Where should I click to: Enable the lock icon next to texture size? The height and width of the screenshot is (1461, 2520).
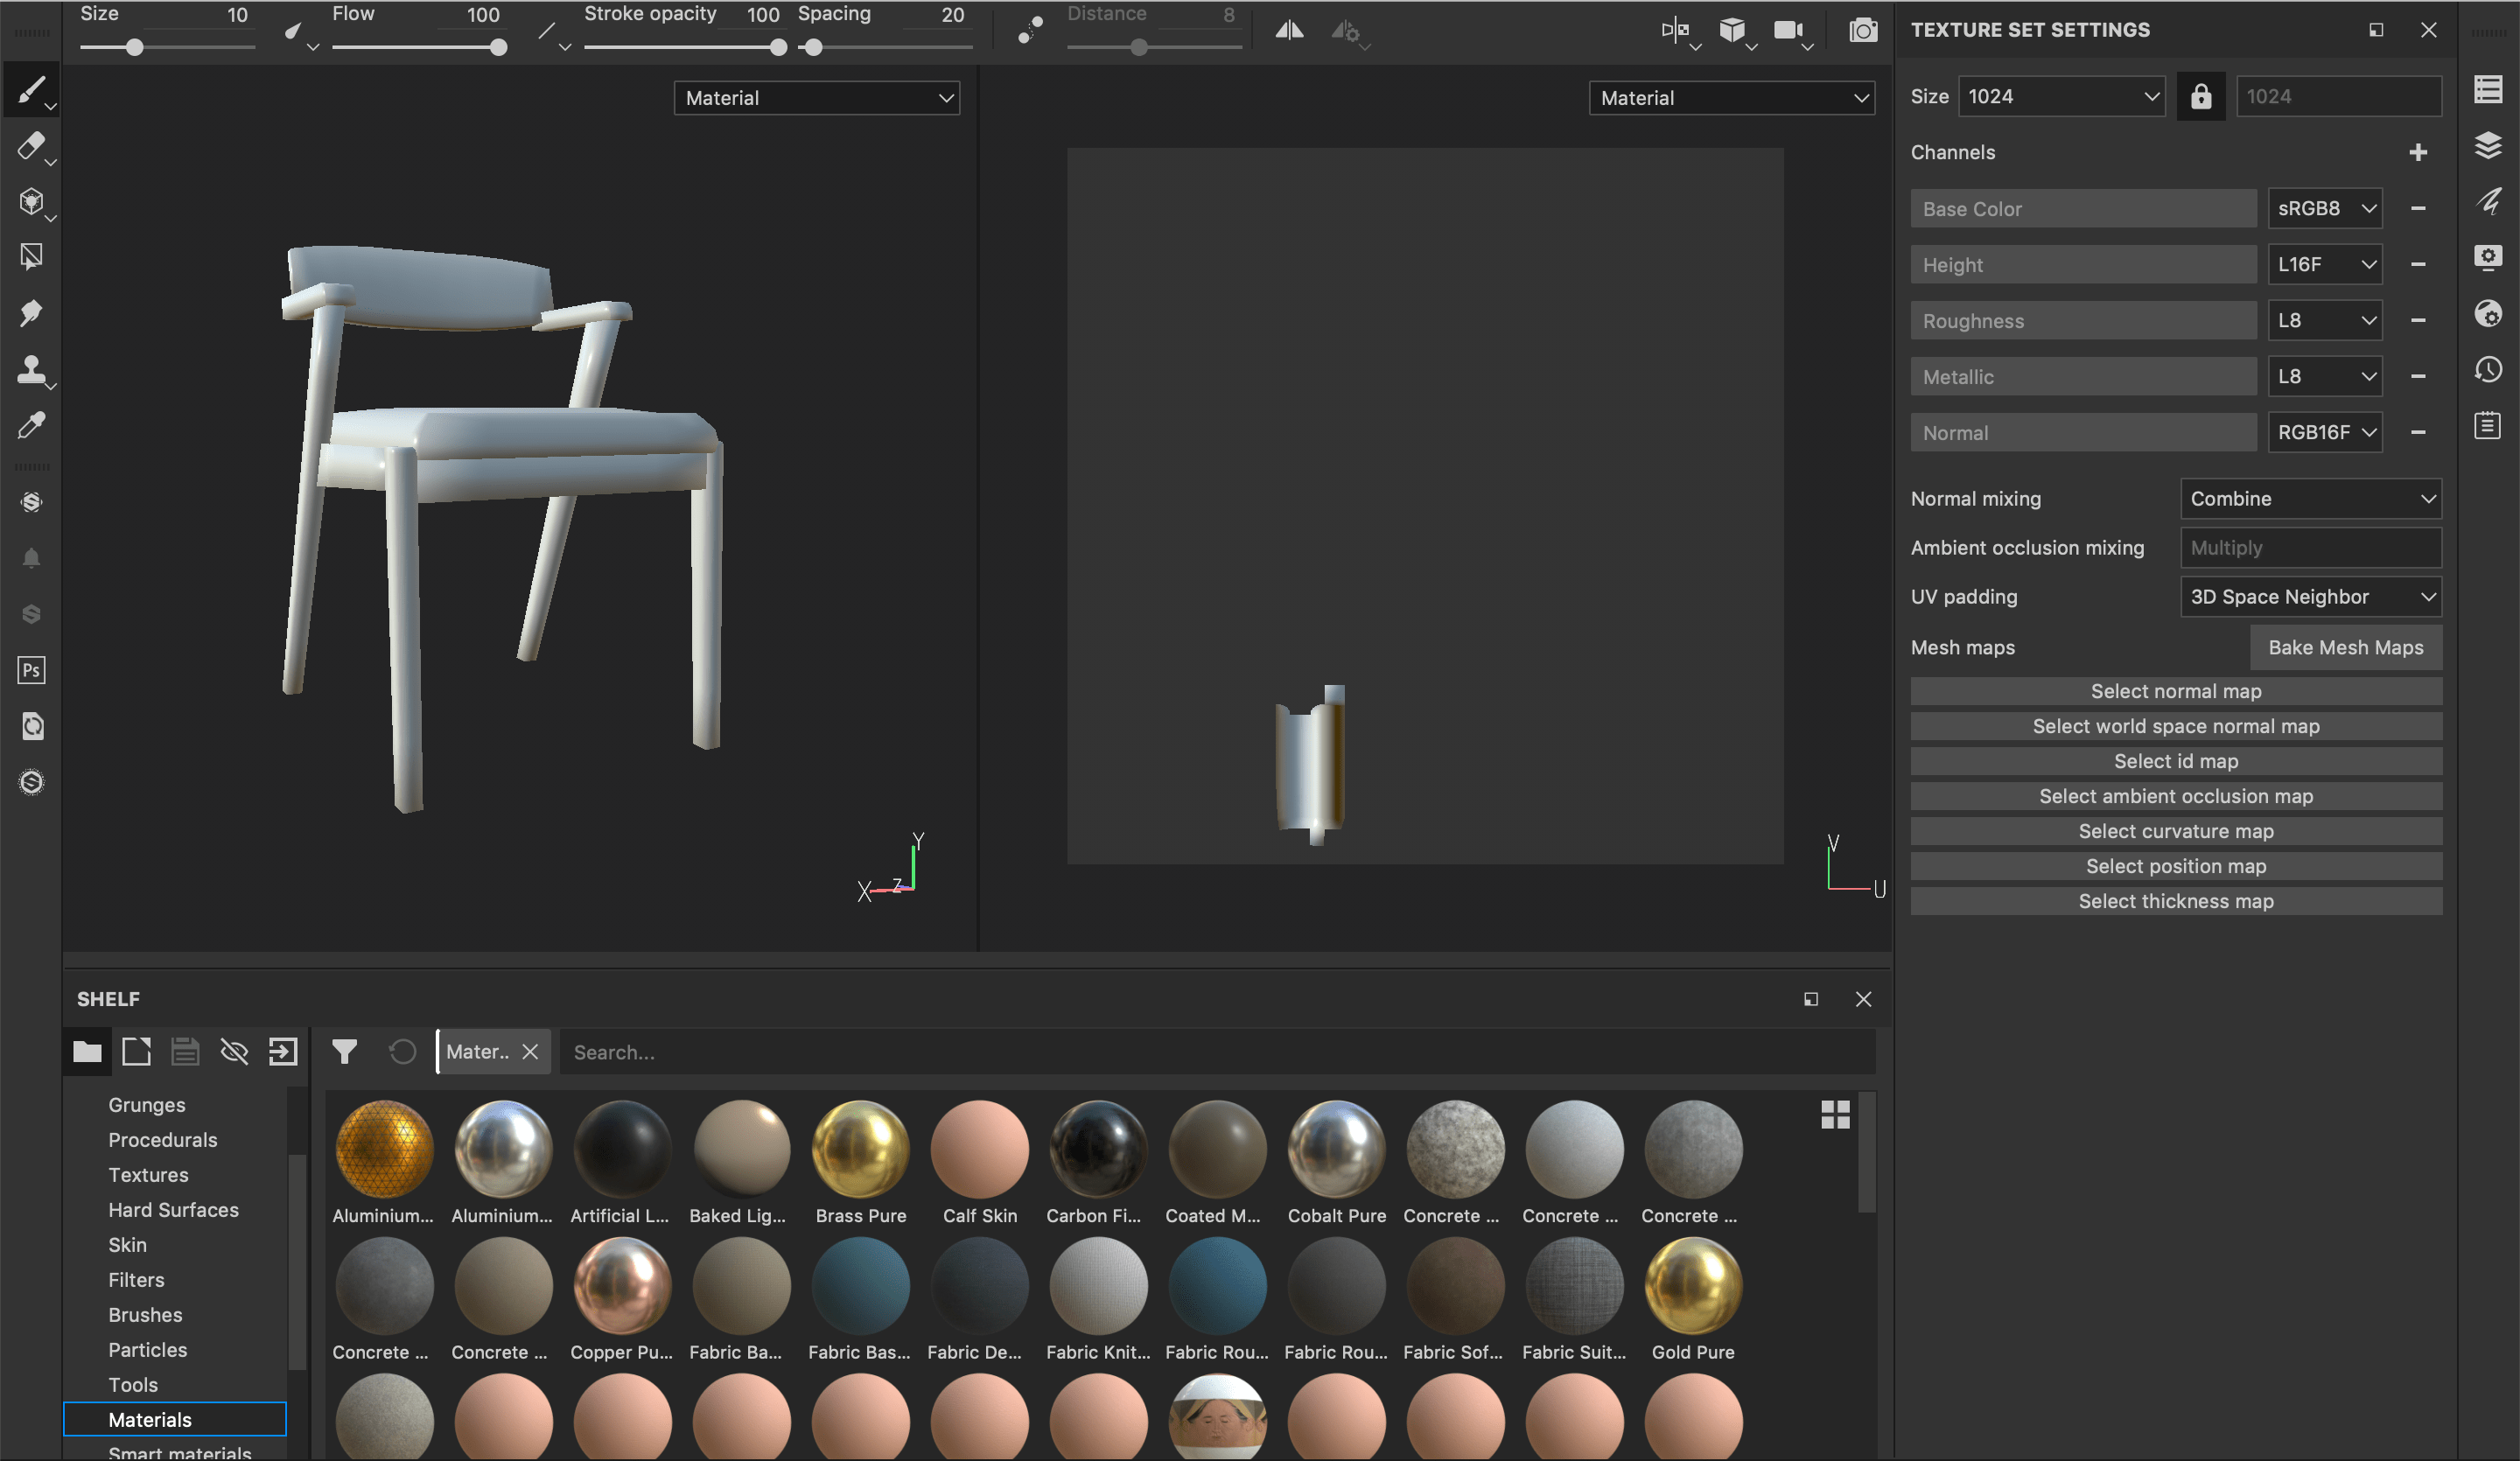(2201, 96)
